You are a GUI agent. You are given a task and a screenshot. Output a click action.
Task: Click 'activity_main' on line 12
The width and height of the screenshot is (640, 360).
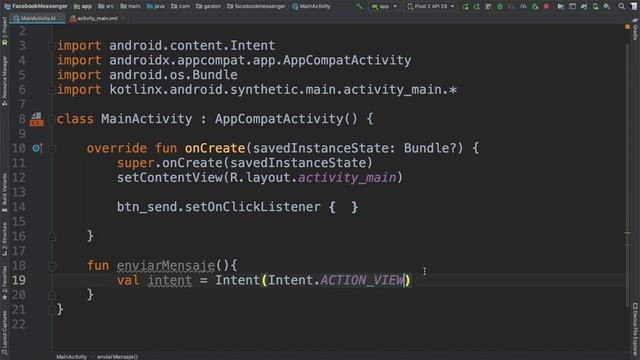click(x=347, y=178)
